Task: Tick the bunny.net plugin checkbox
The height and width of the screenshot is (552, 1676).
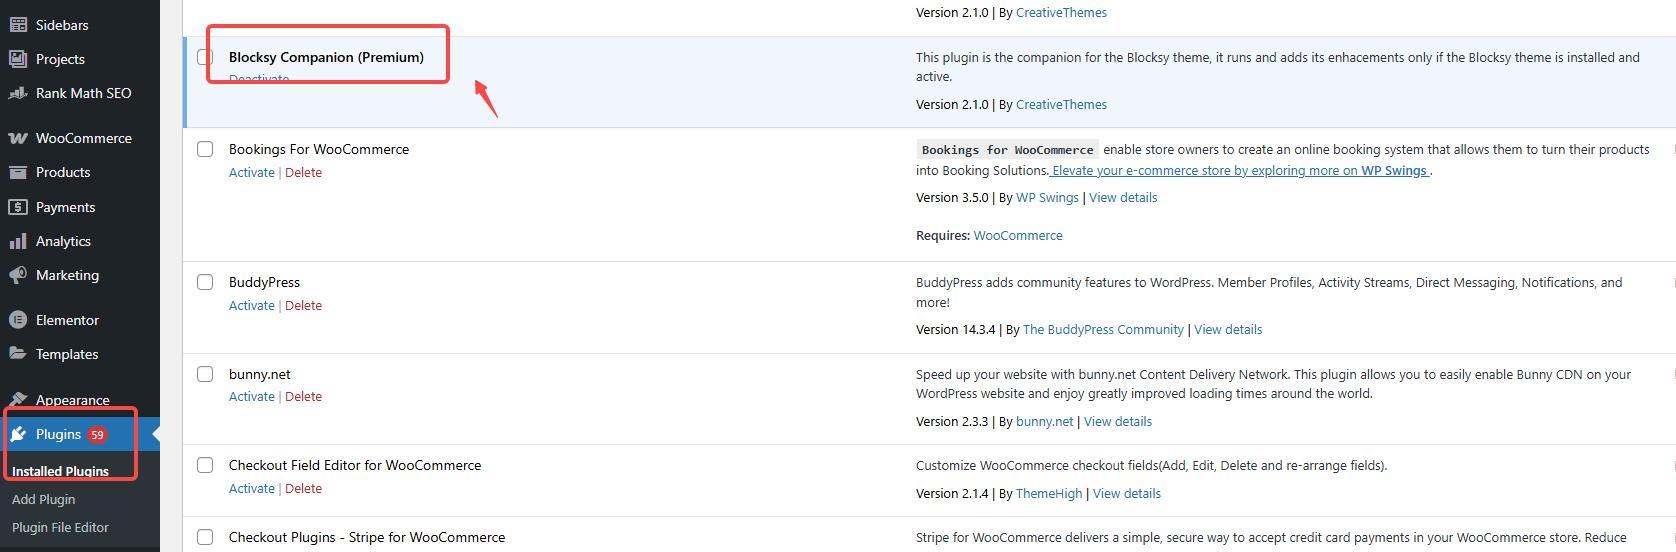Action: pos(205,374)
